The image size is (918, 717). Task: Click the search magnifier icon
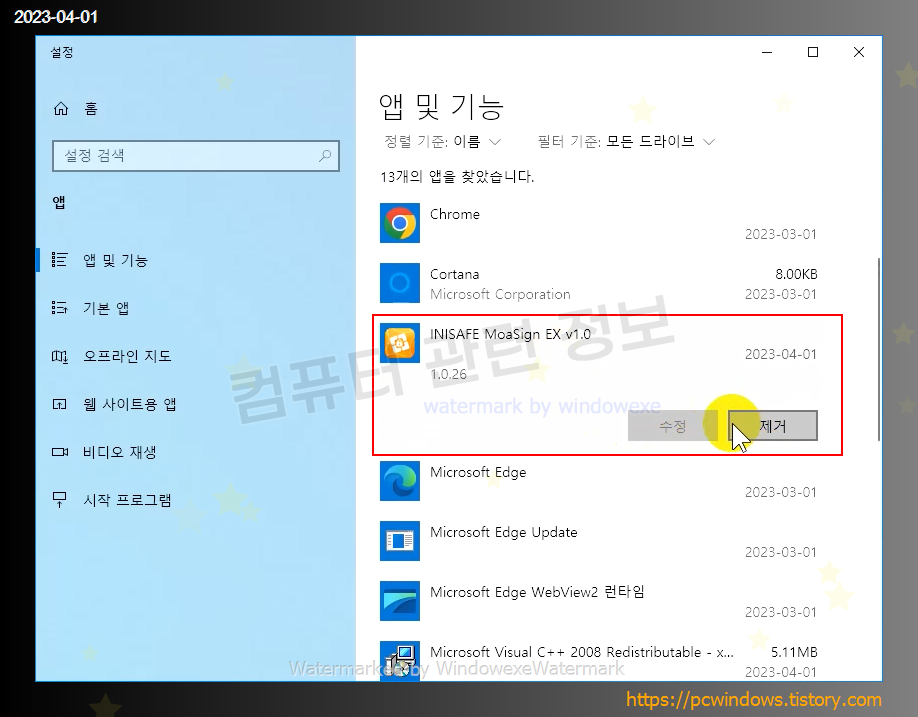point(325,156)
